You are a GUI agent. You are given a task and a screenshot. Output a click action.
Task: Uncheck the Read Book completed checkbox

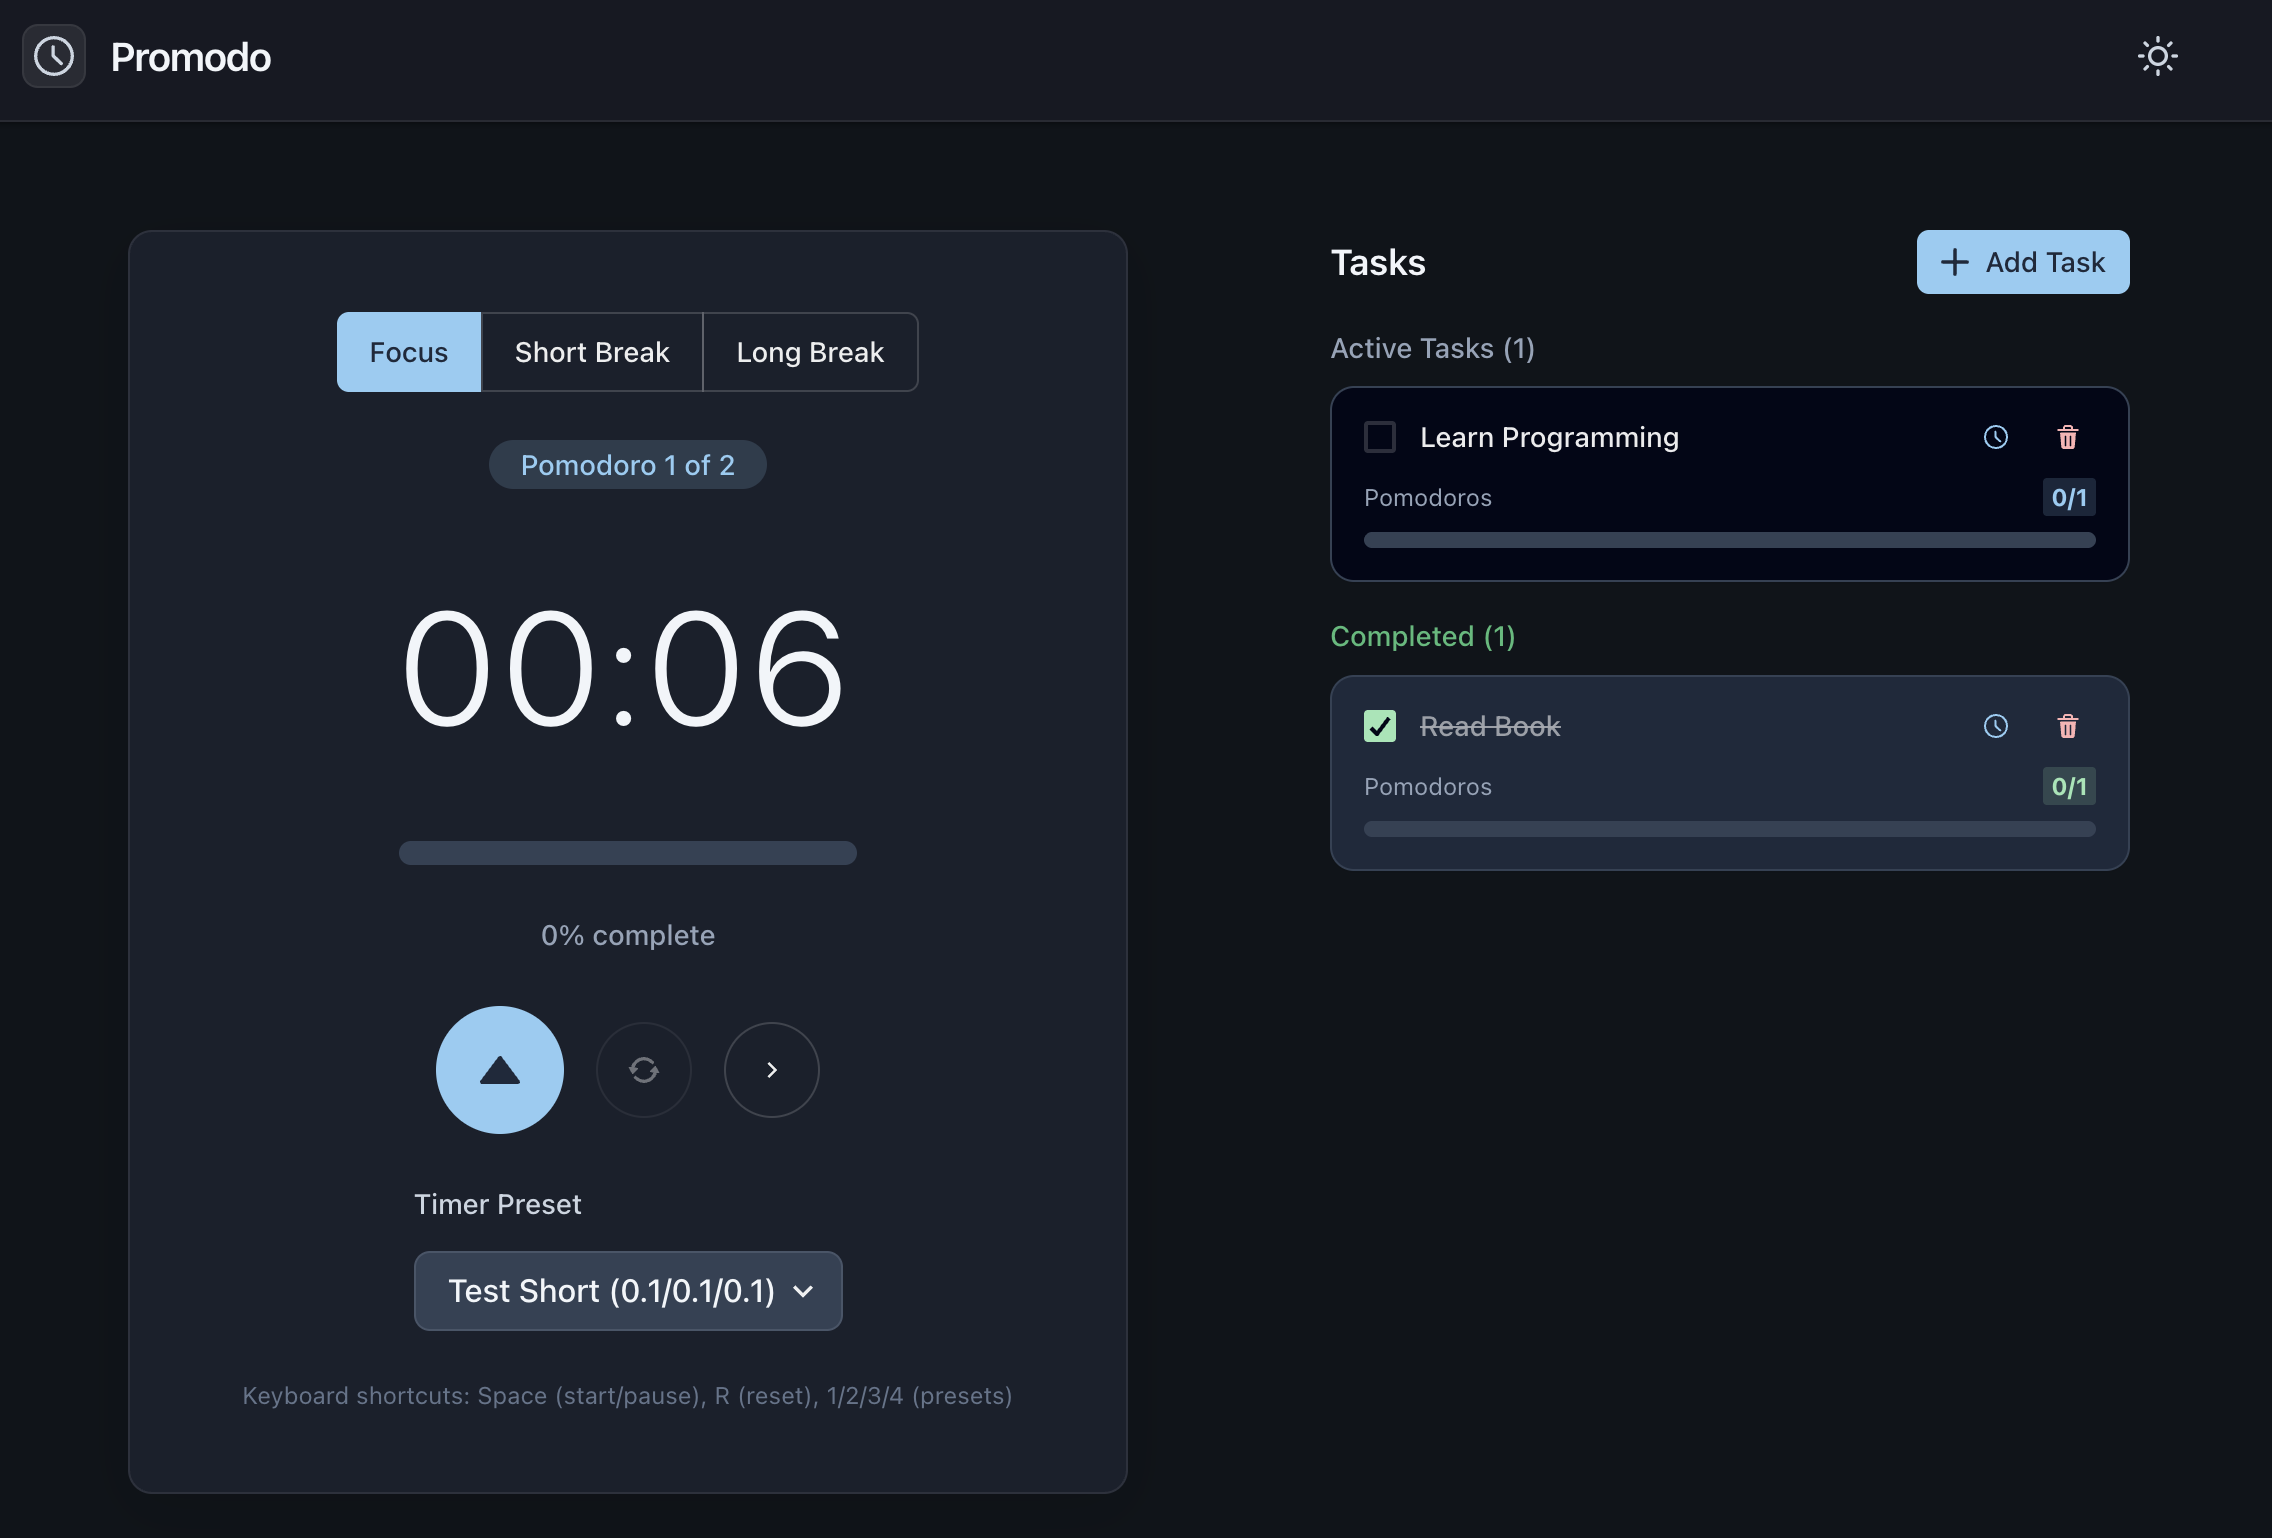(x=1380, y=726)
